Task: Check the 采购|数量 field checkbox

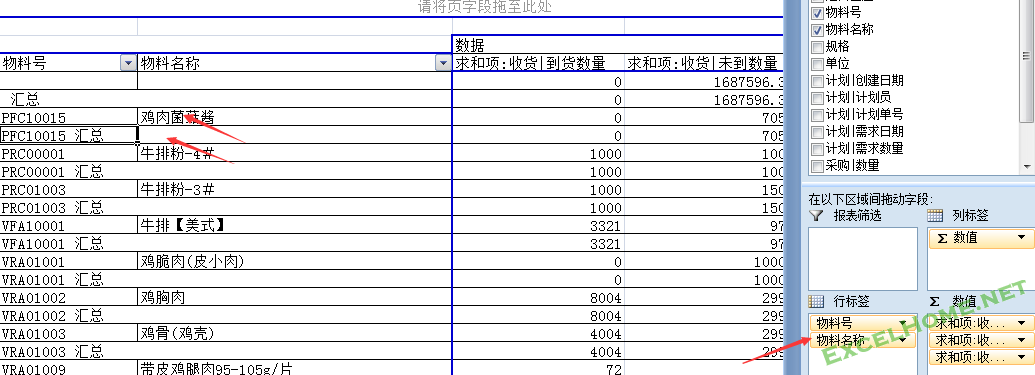Action: point(817,166)
